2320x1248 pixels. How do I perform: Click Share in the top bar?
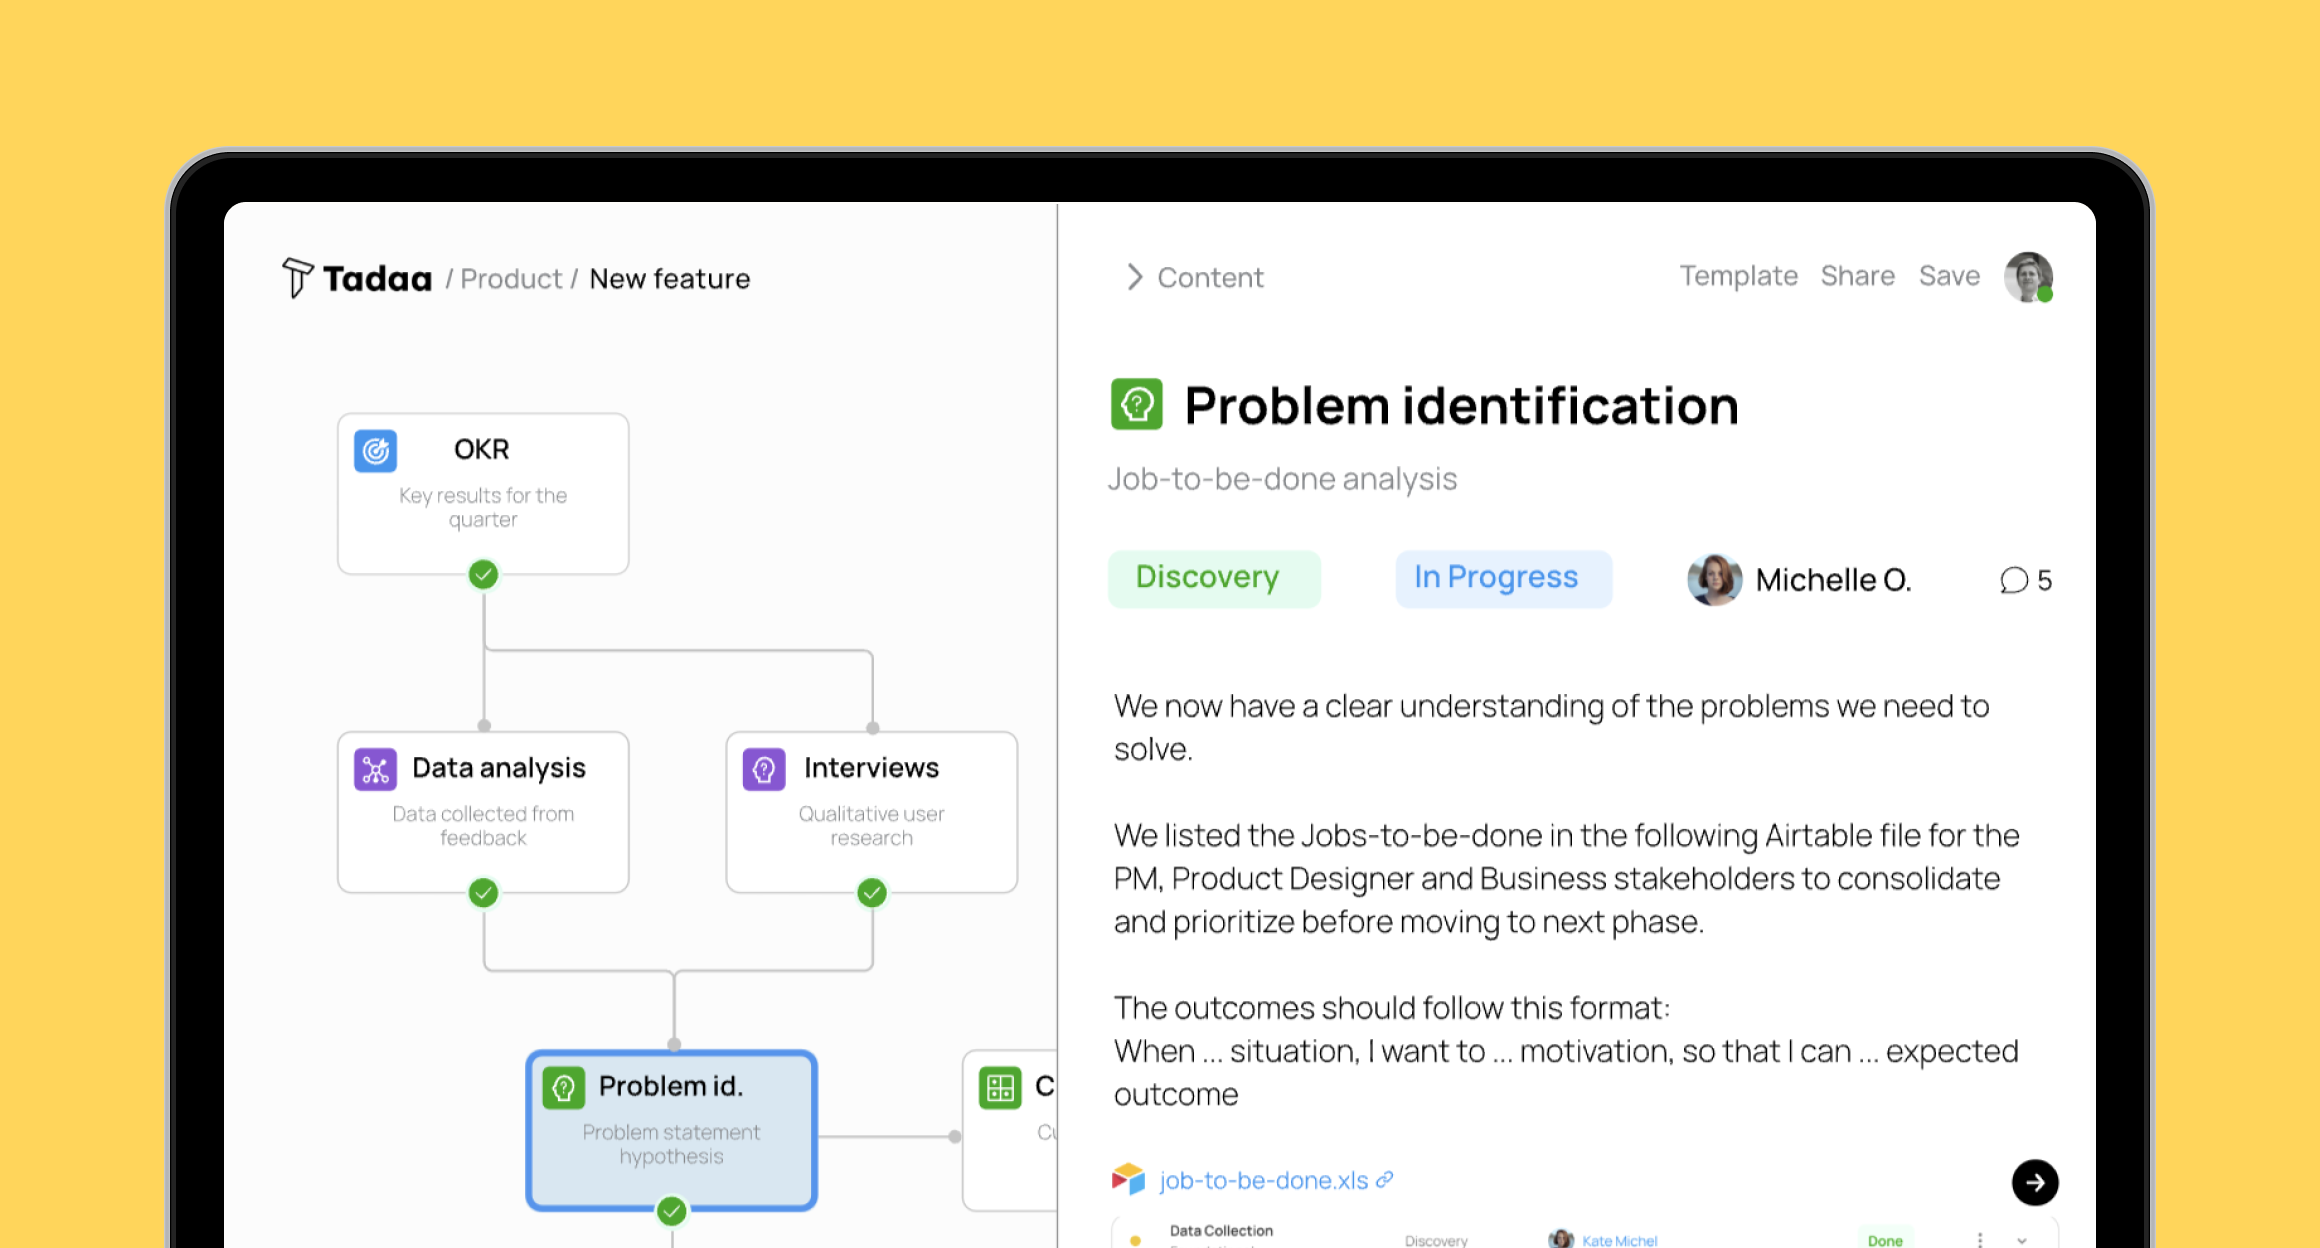point(1857,276)
